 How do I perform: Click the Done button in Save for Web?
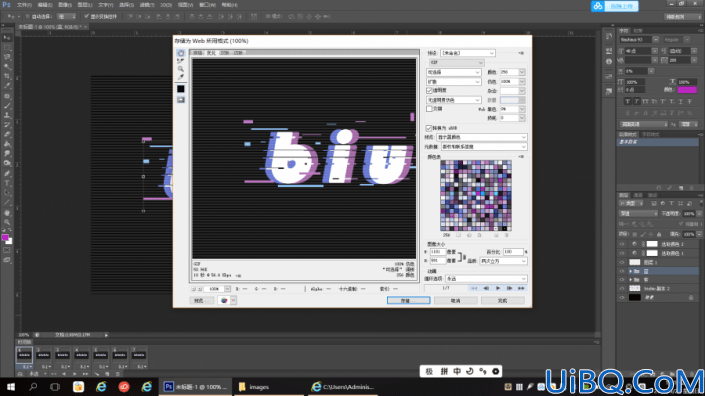[x=503, y=300]
